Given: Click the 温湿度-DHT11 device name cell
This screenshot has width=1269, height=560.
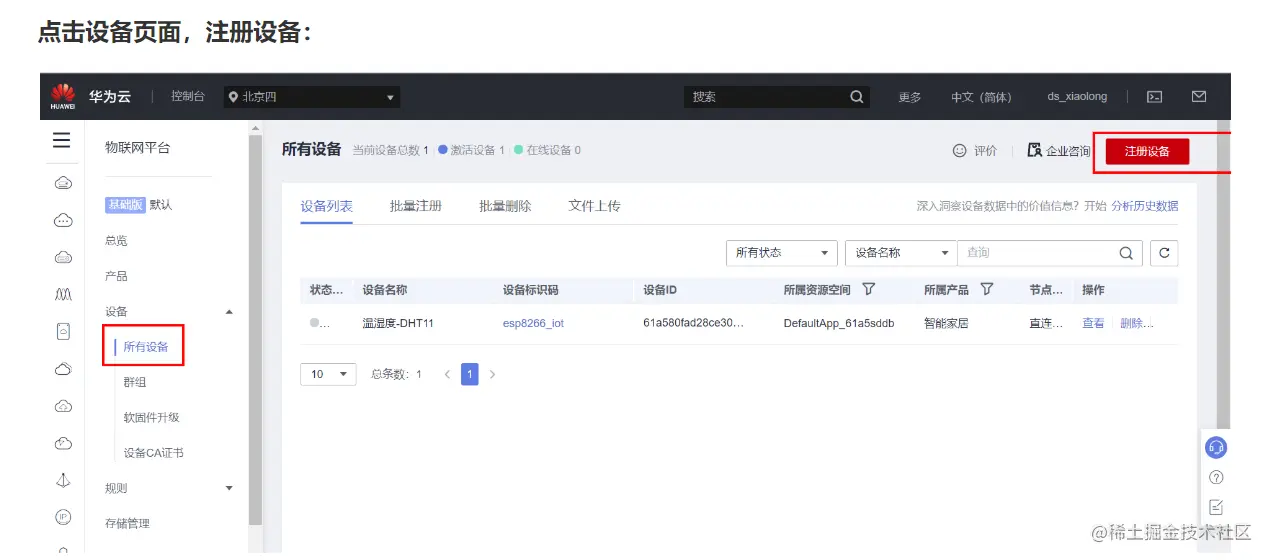Looking at the screenshot, I should point(398,324).
